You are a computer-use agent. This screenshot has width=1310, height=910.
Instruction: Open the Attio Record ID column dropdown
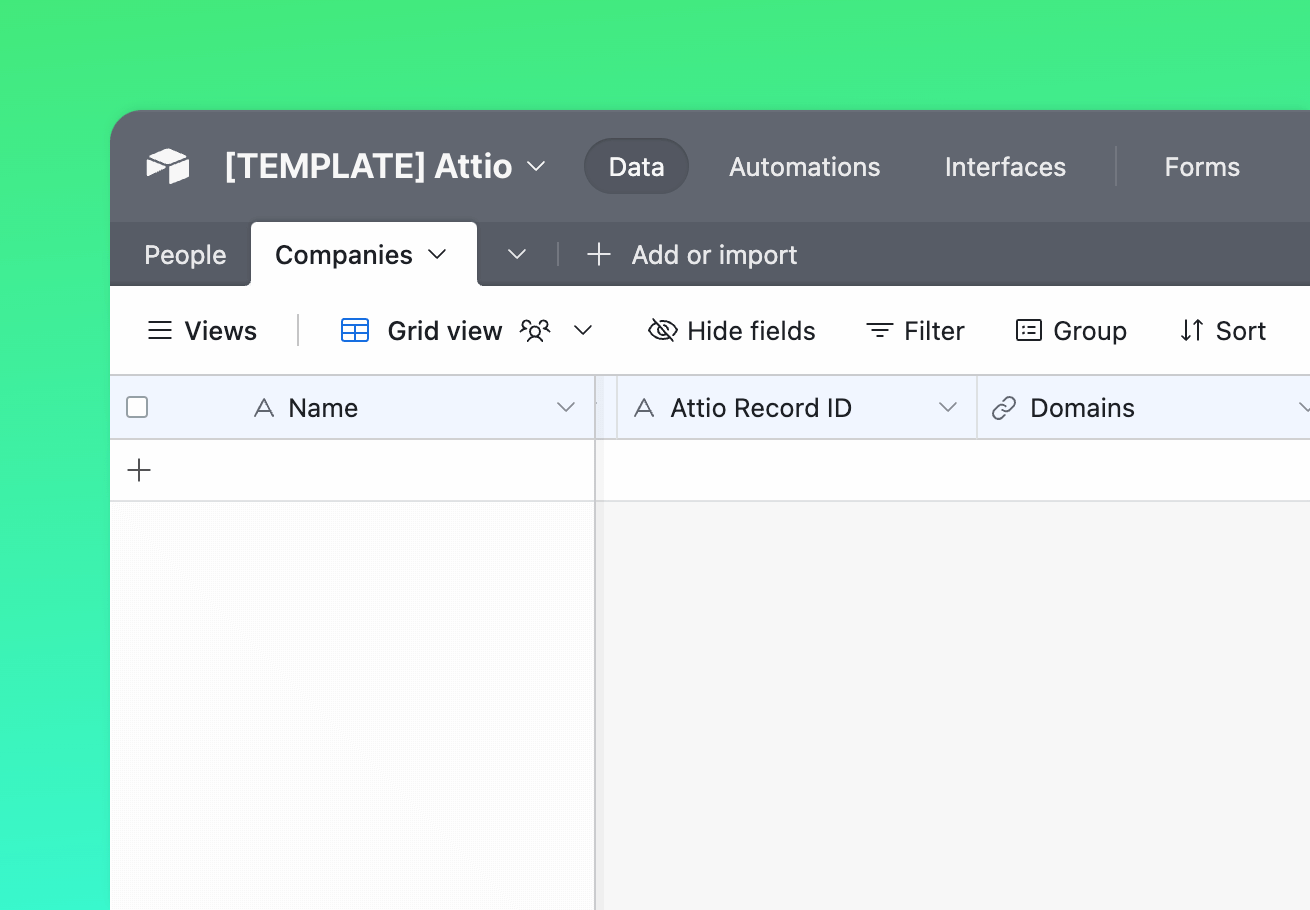pyautogui.click(x=948, y=408)
